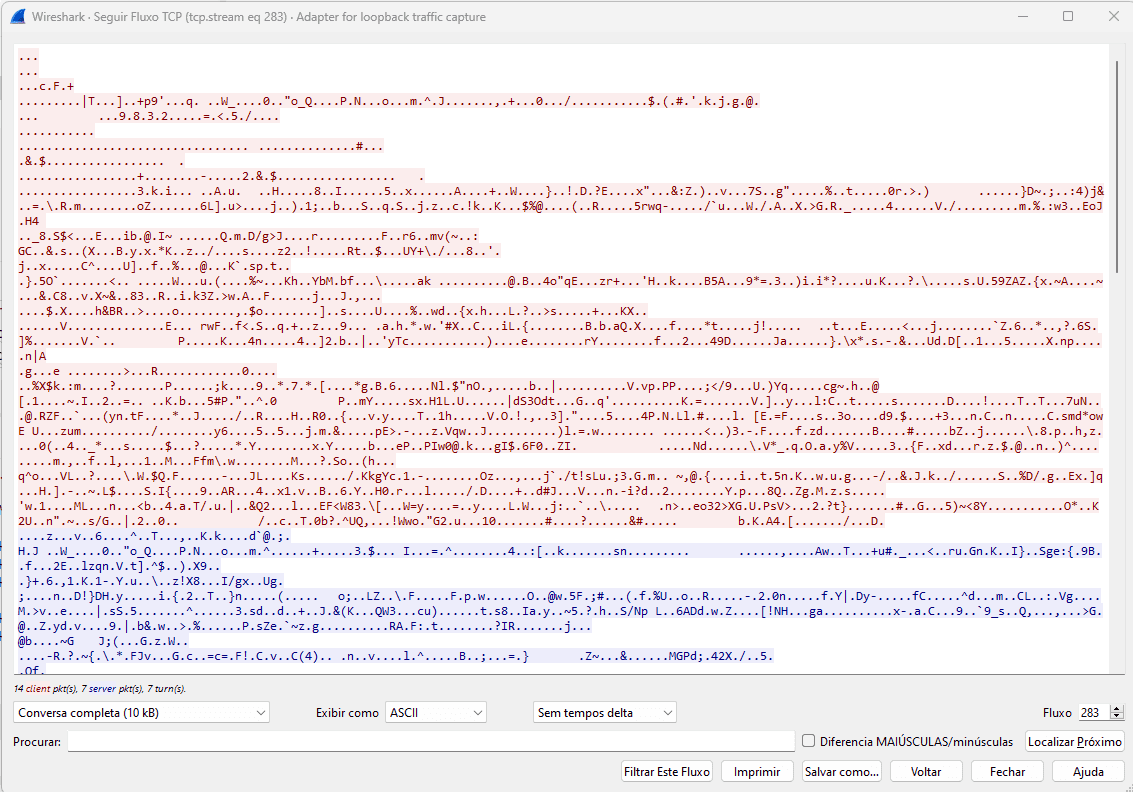Screen dimensions: 1133x792
Task: Click the '...c.F.+' line in the stream
Action: [x=46, y=87]
